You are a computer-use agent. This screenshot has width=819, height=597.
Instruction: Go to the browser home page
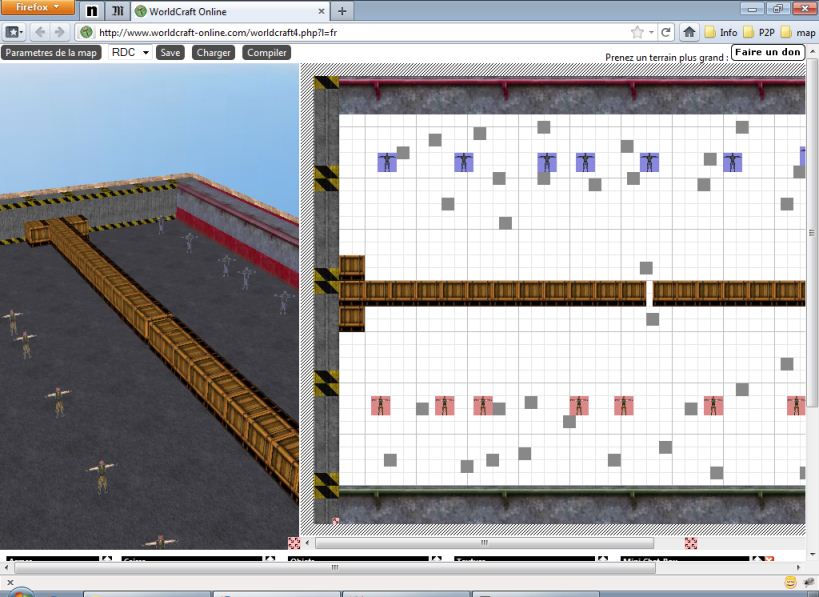coord(689,32)
